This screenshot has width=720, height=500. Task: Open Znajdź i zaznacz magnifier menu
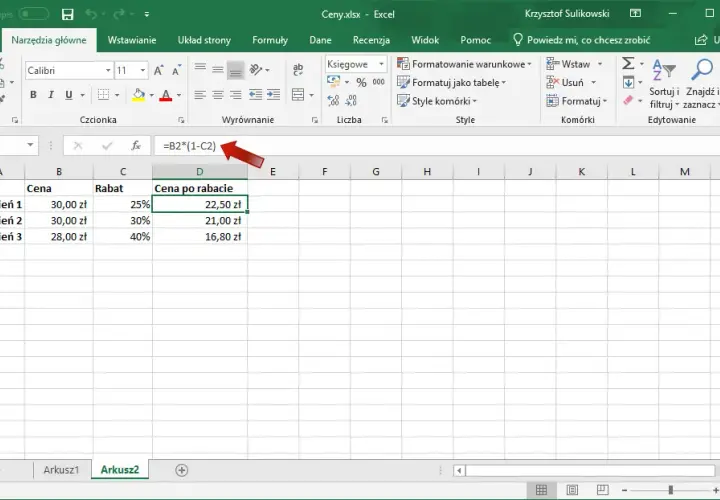pyautogui.click(x=701, y=84)
